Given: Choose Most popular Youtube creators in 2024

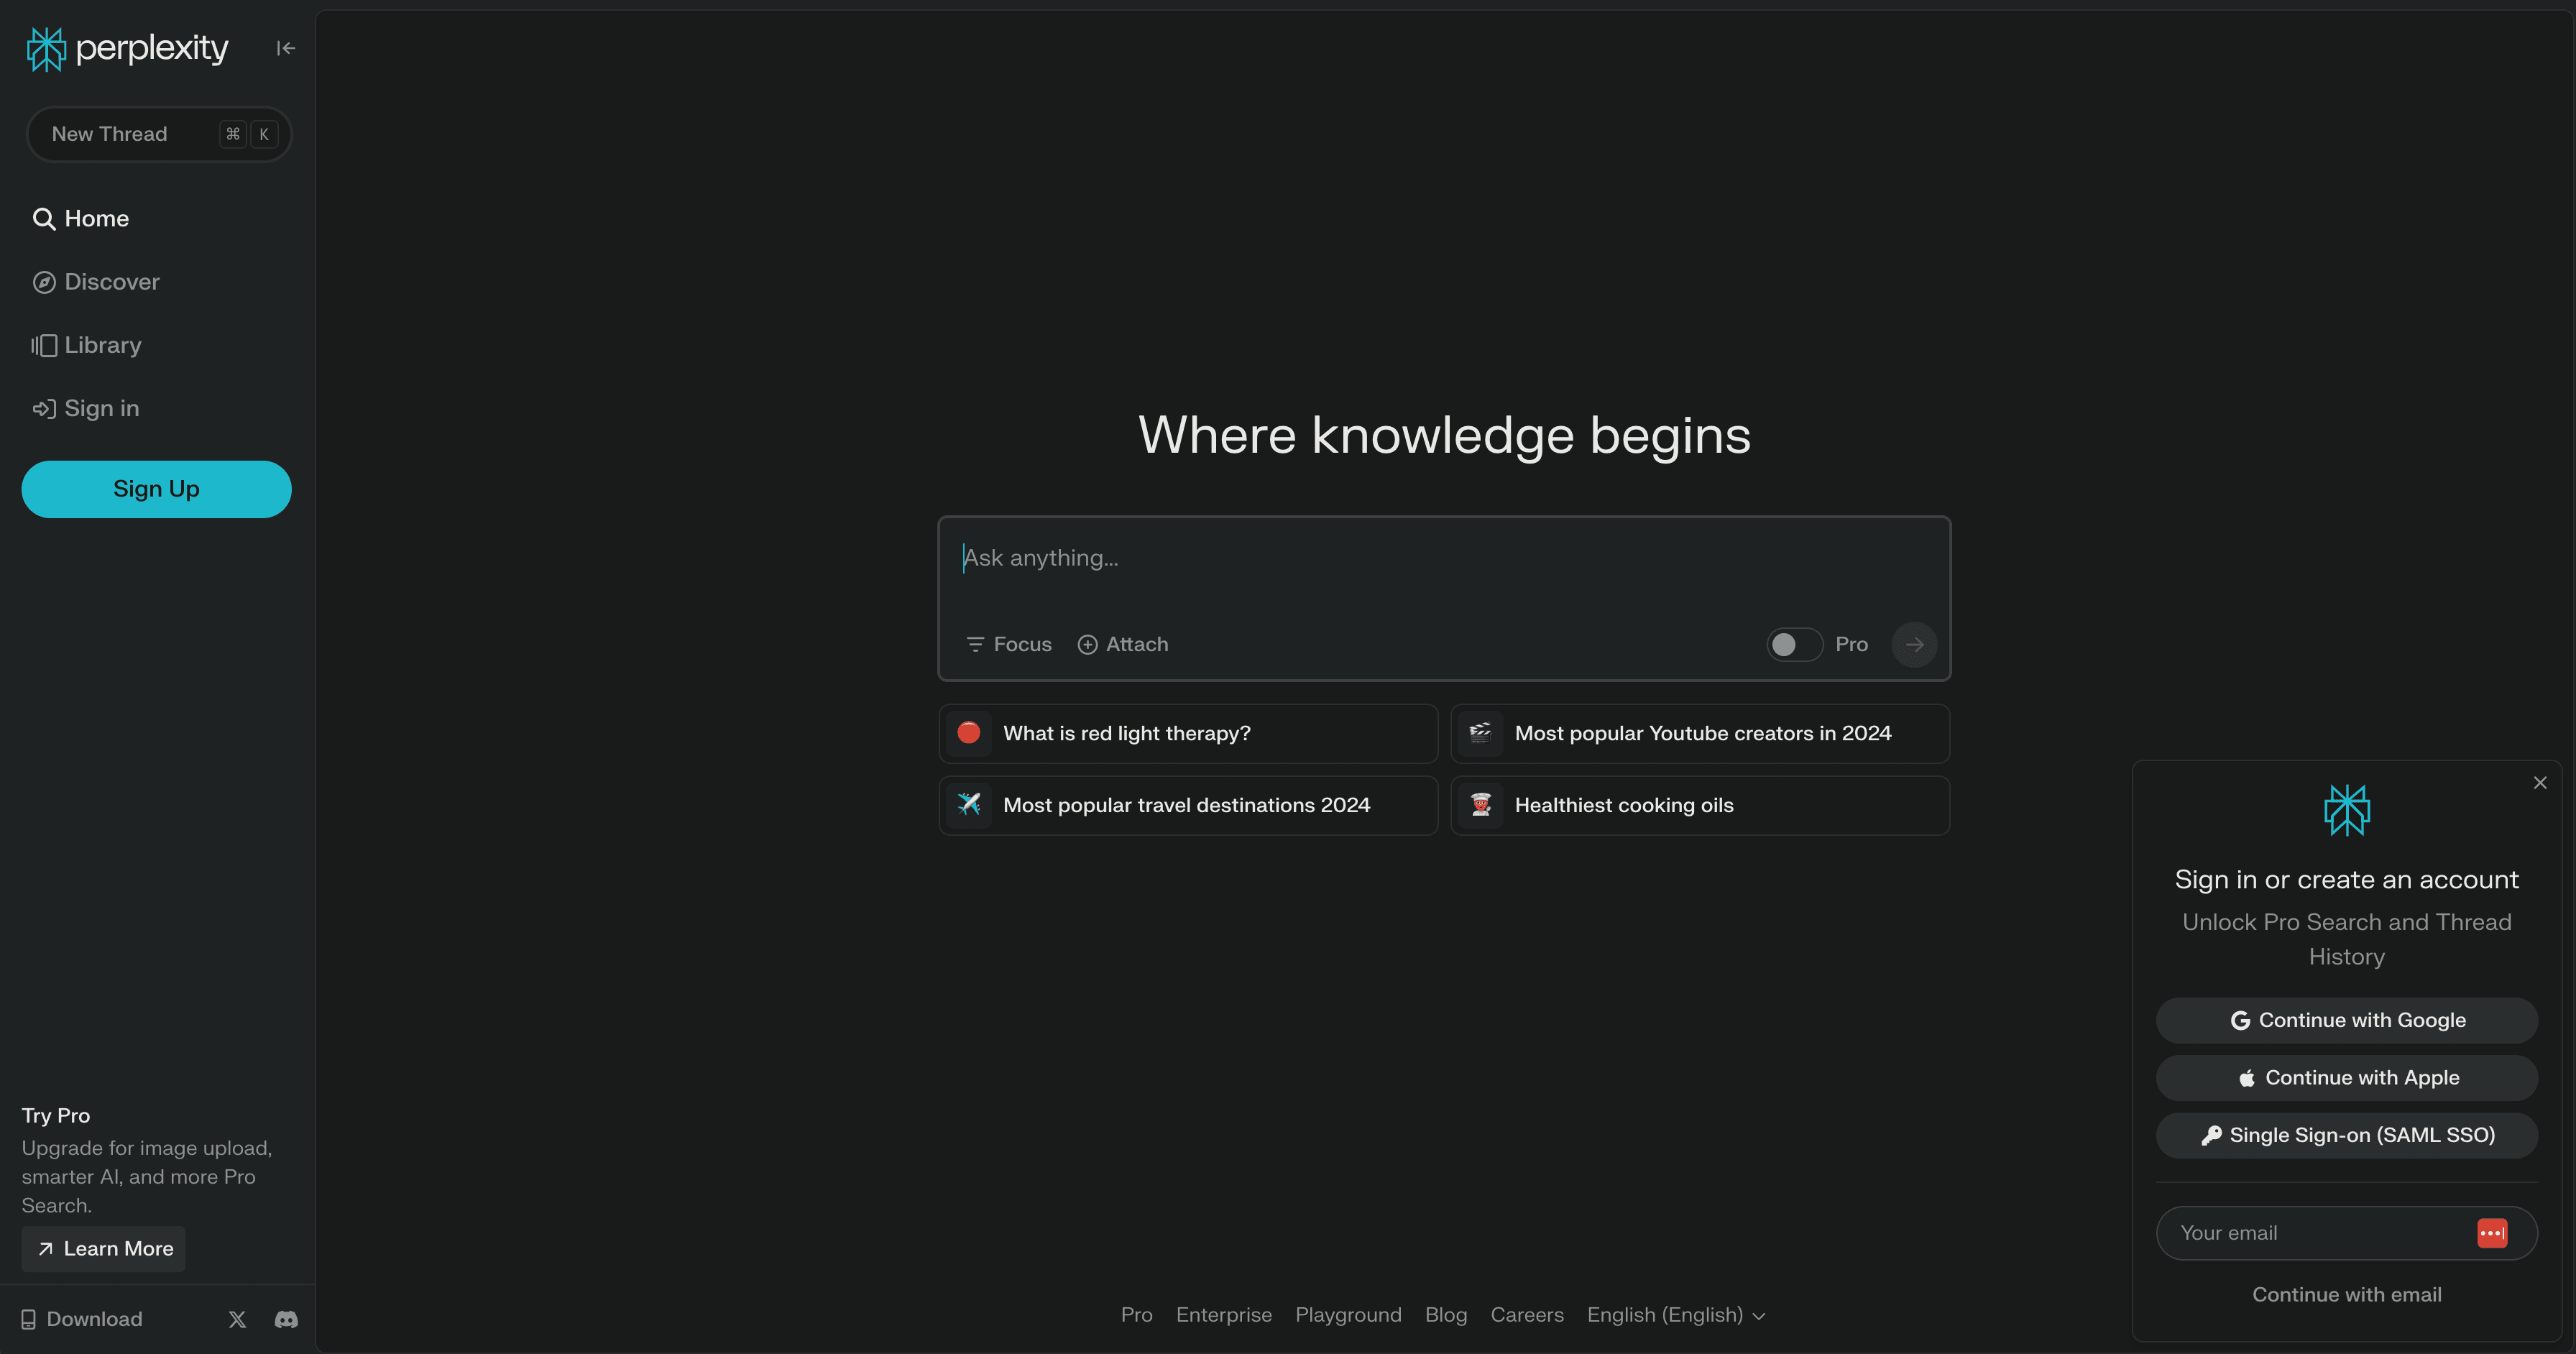Looking at the screenshot, I should point(1700,734).
